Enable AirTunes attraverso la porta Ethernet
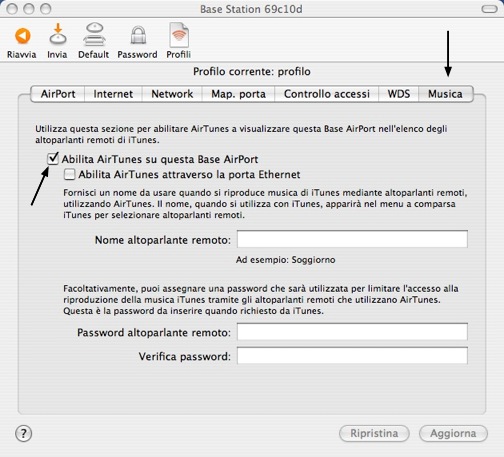This screenshot has height=457, width=504. tap(69, 174)
